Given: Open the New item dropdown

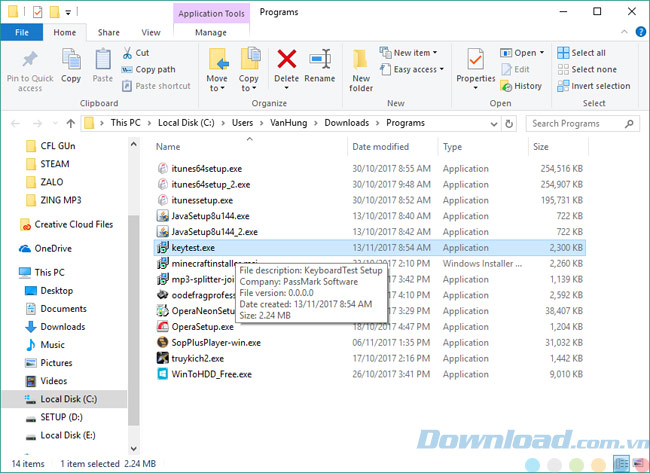Looking at the screenshot, I should pos(408,53).
